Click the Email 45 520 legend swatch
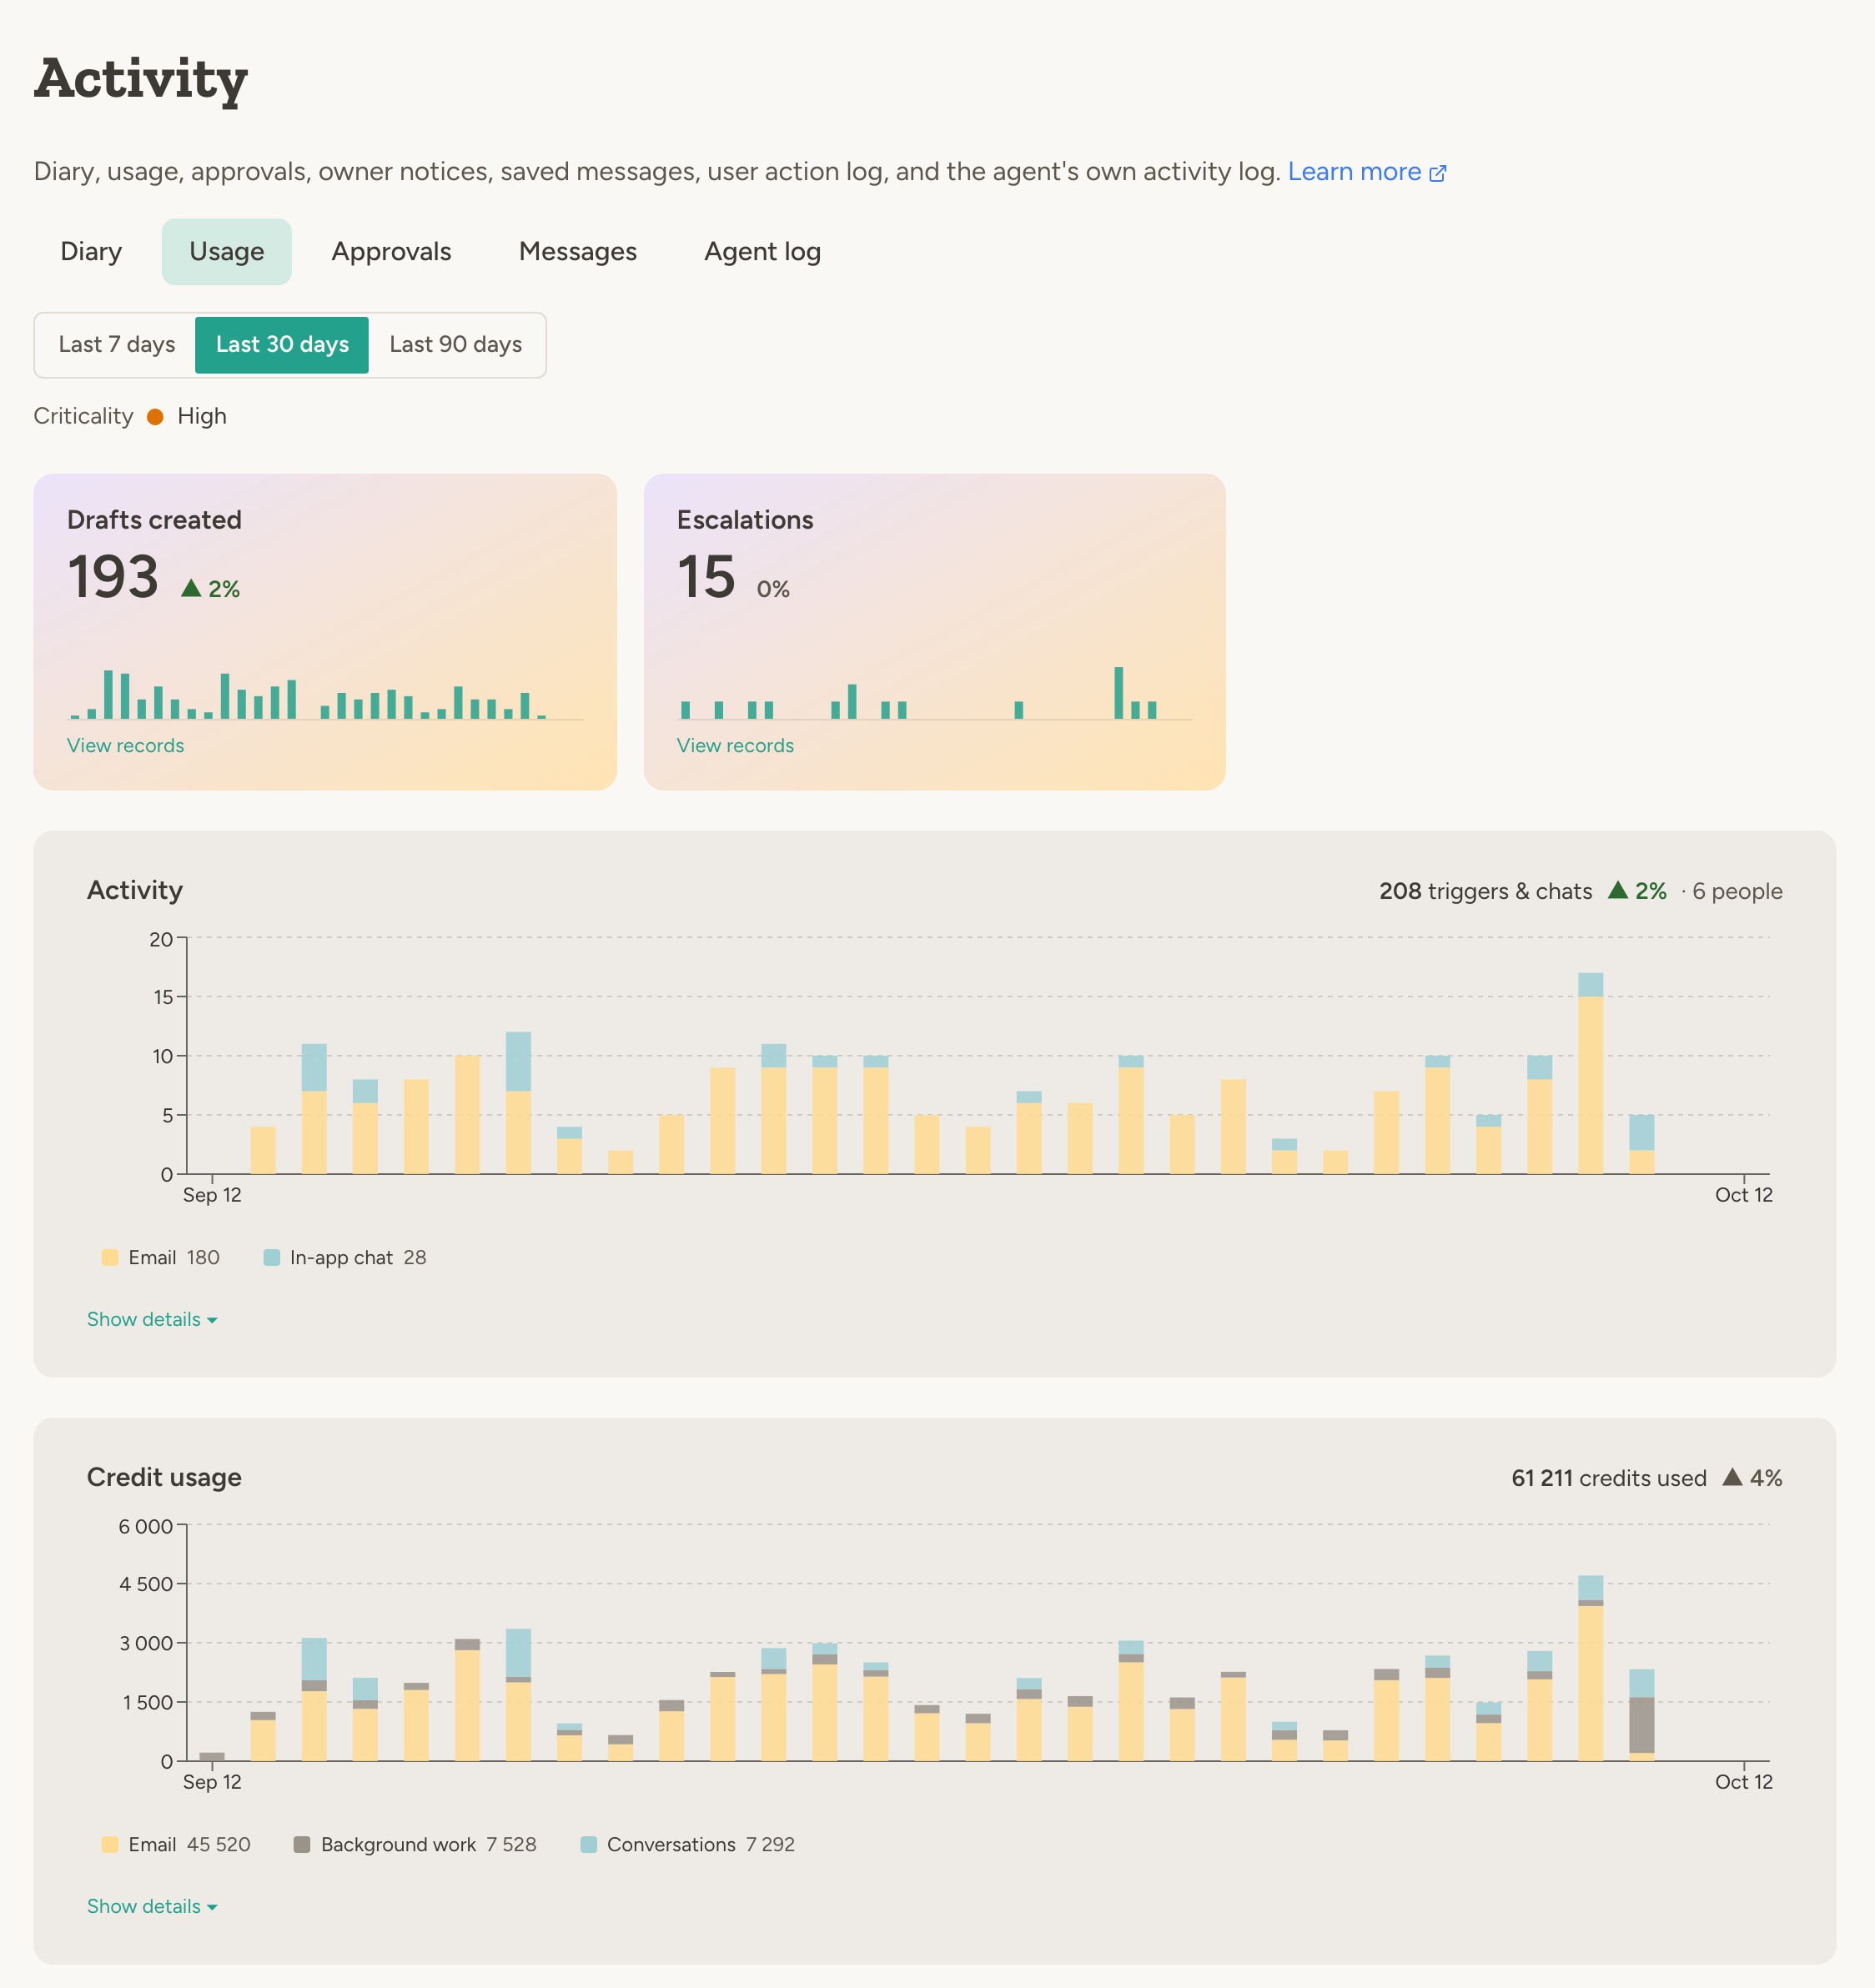This screenshot has height=1988, width=1875. (110, 1845)
